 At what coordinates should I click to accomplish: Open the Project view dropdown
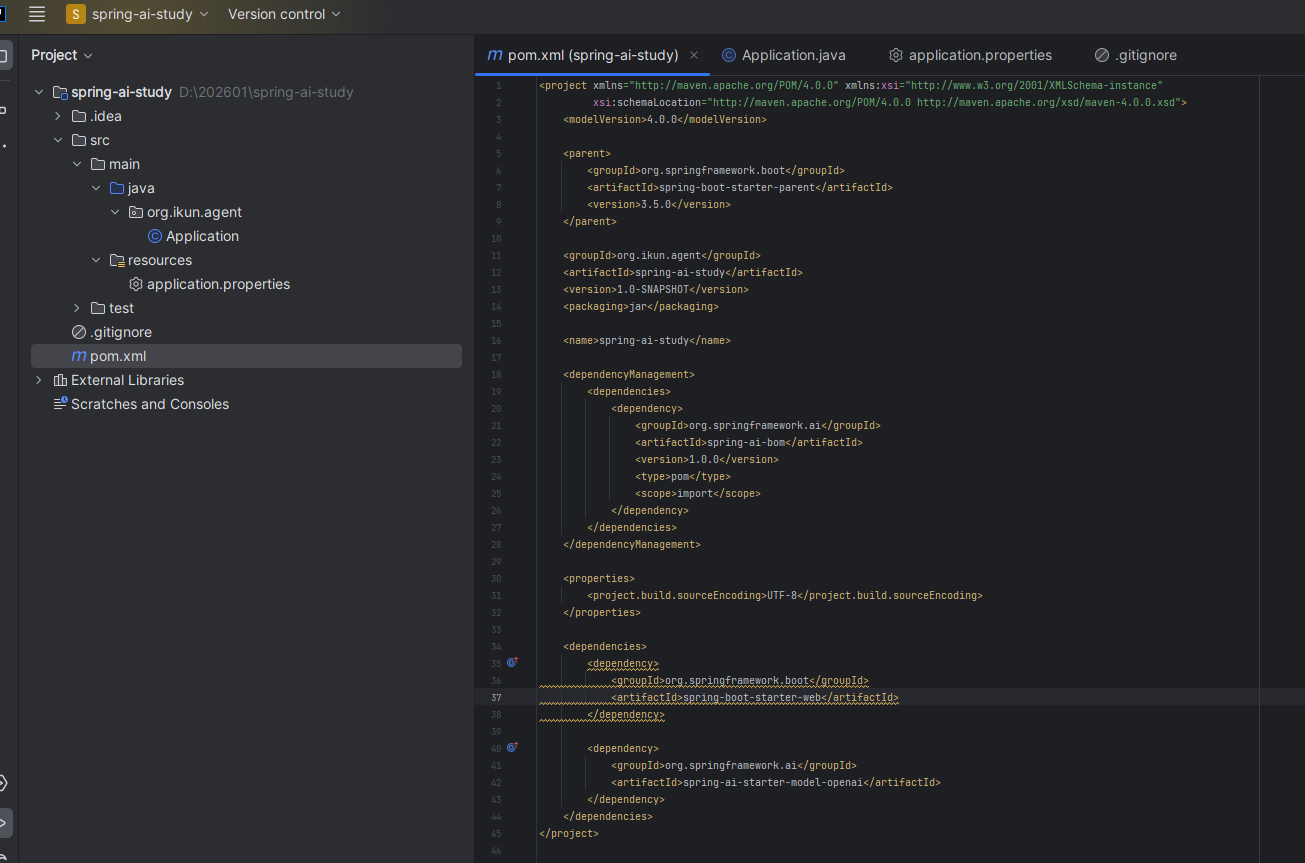click(62, 55)
